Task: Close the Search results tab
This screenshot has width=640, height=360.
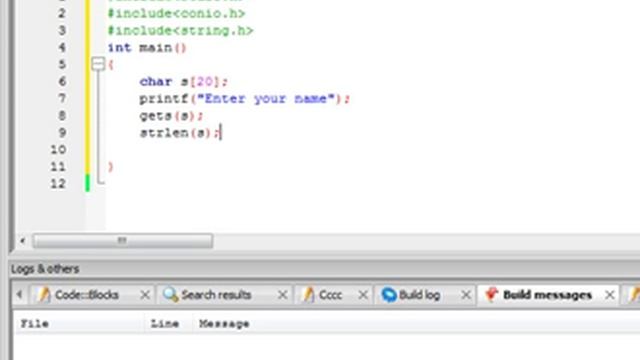Action: click(x=282, y=295)
